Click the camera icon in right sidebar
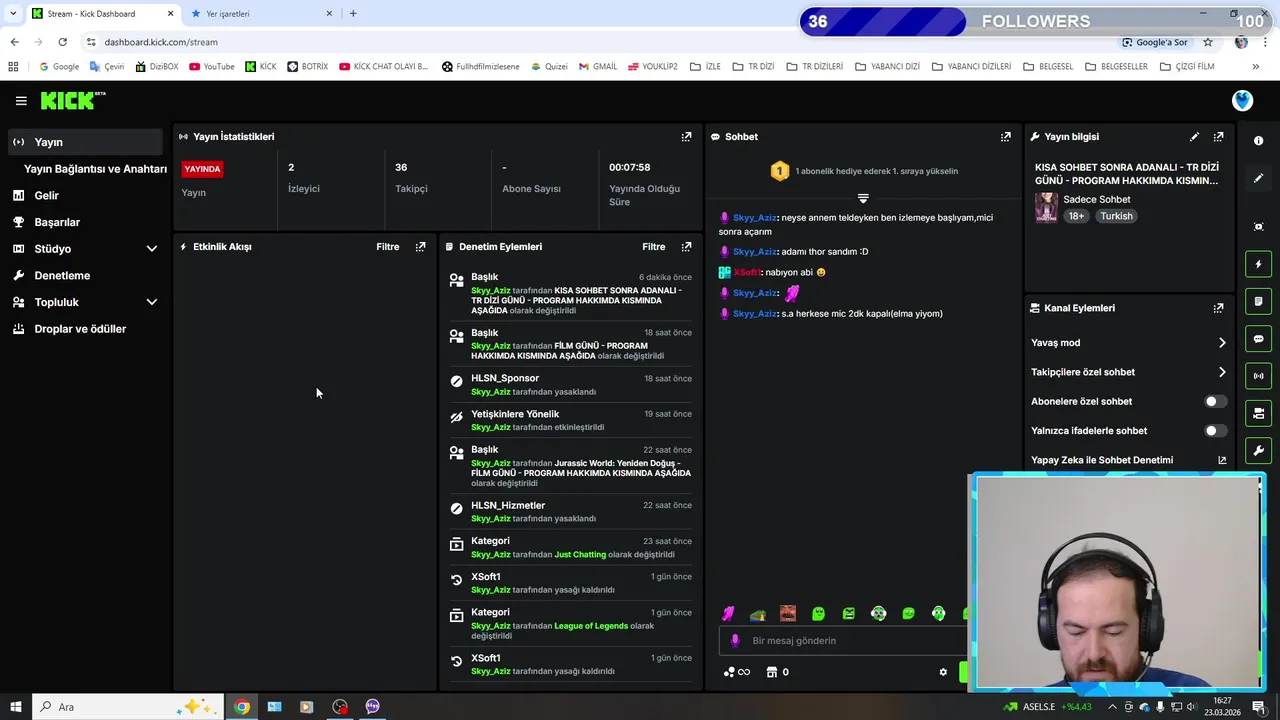Image resolution: width=1280 pixels, height=720 pixels. coord(1259,413)
